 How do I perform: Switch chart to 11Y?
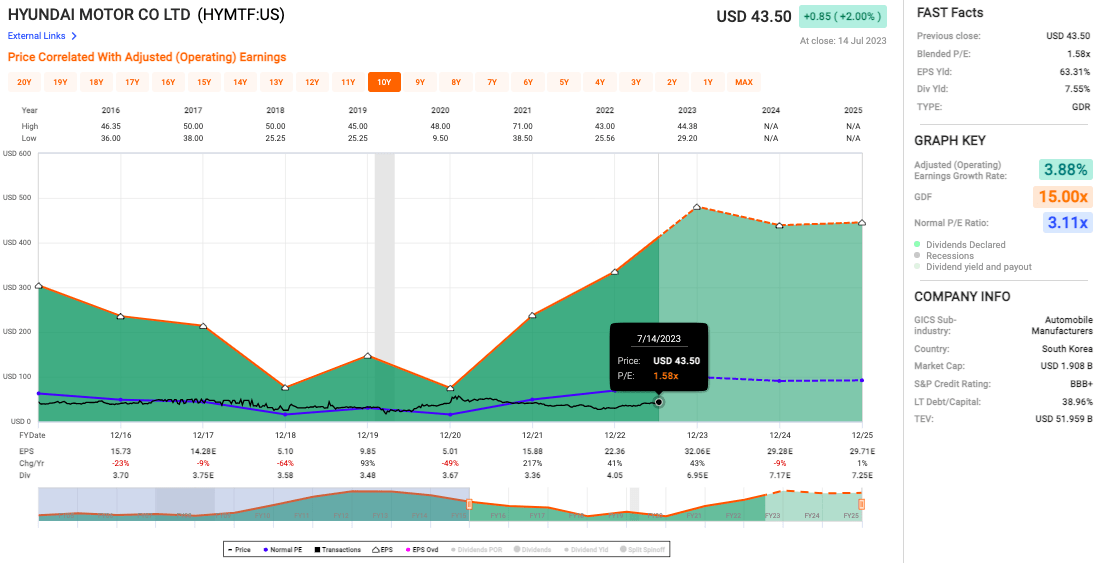click(x=348, y=82)
